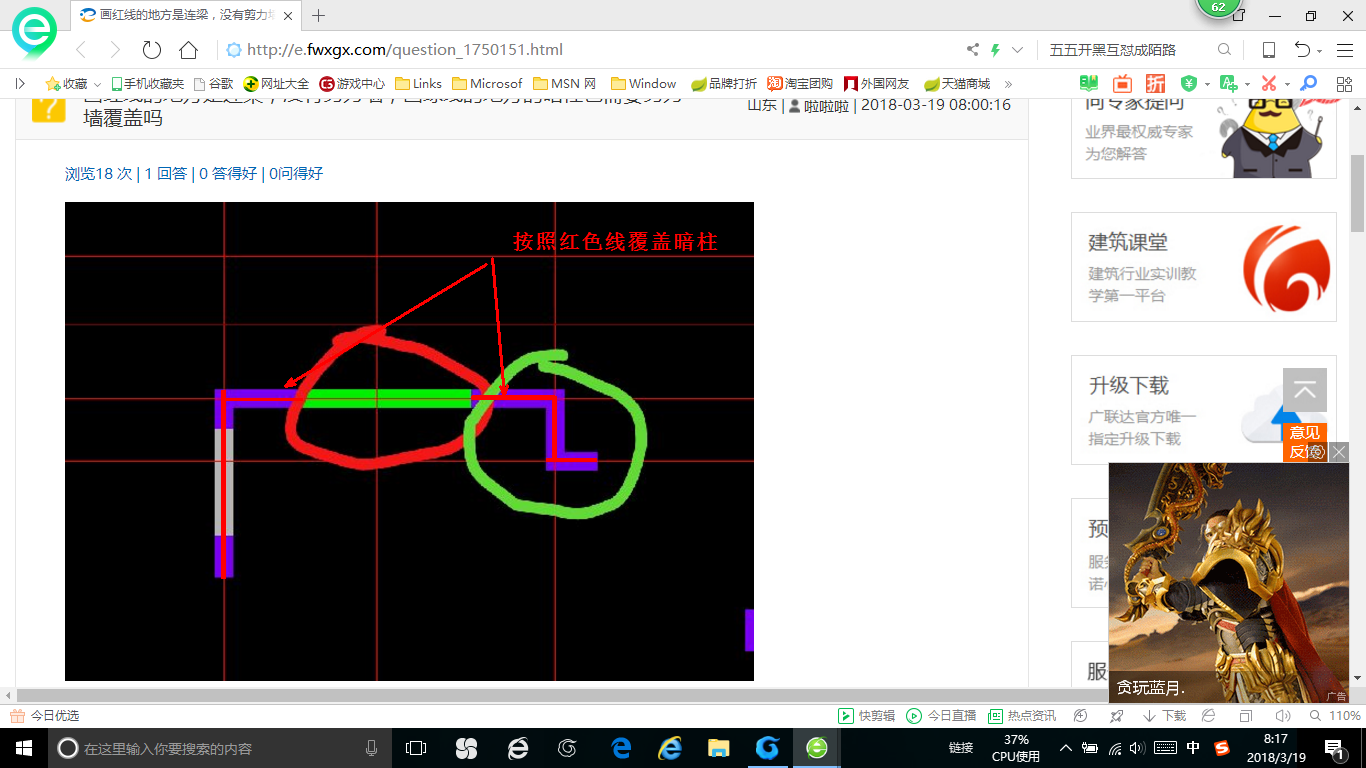The width and height of the screenshot is (1366, 768).
Task: Open 快剪辑 in the status bar
Action: pyautogui.click(x=866, y=716)
